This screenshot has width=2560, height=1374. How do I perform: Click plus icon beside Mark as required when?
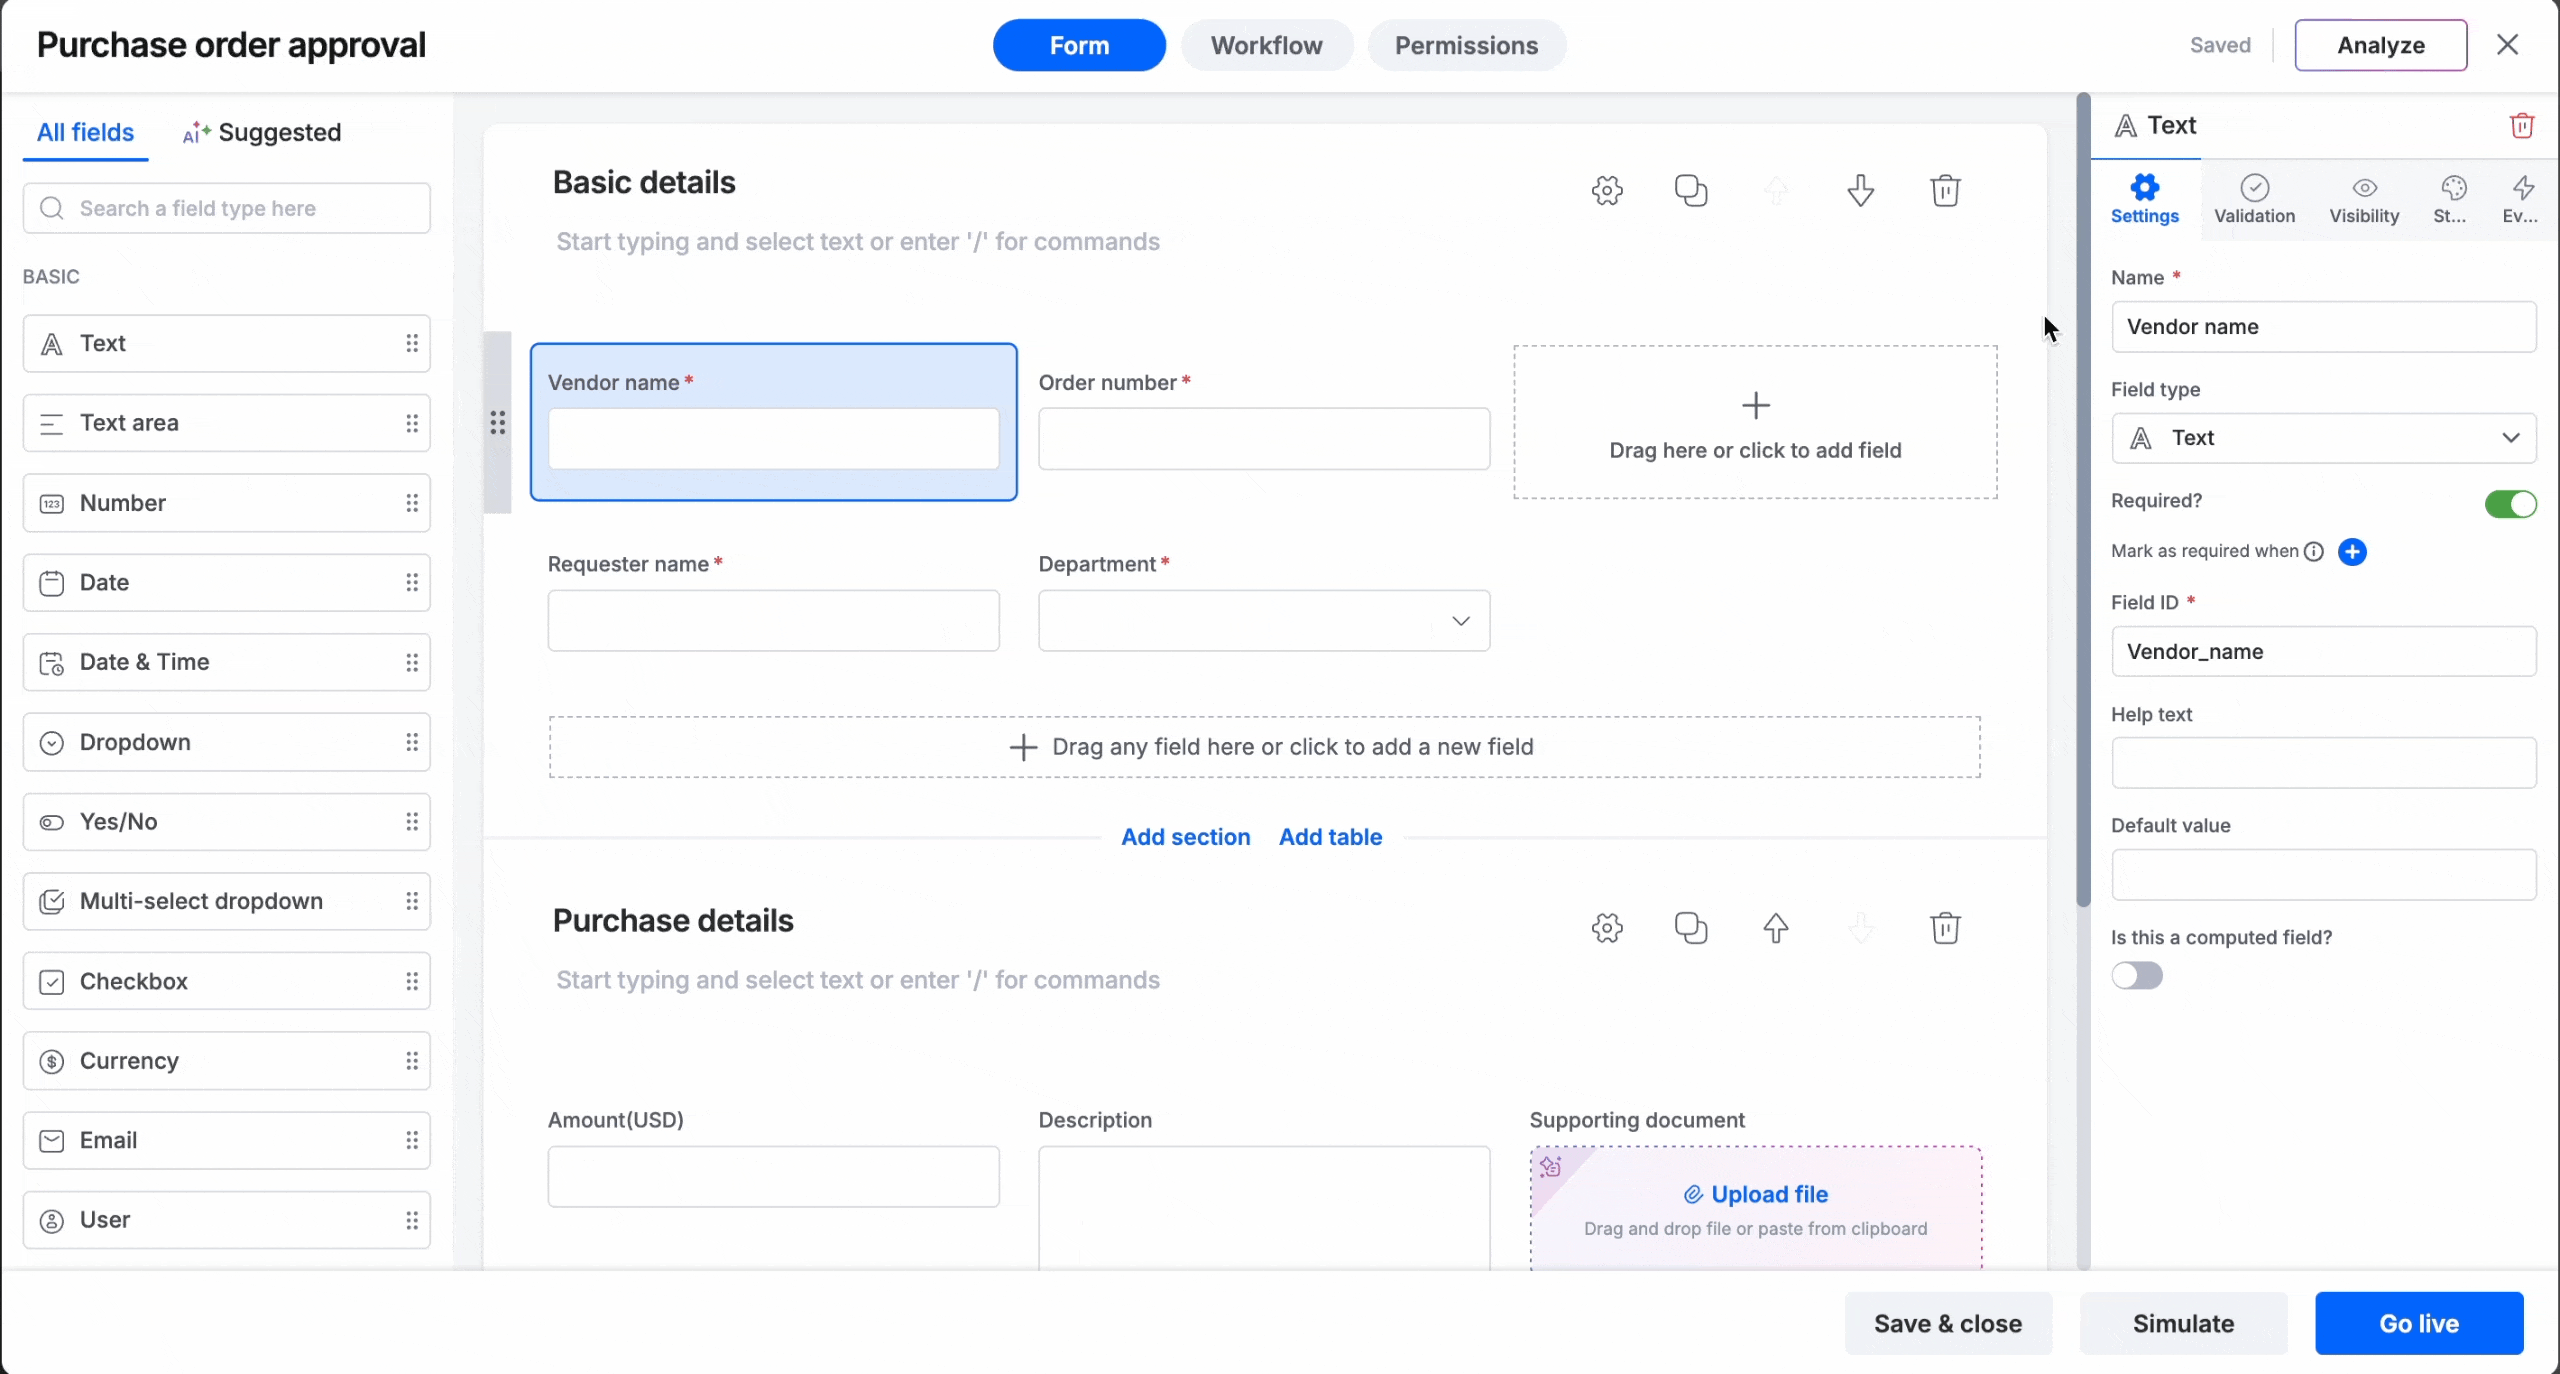pyautogui.click(x=2352, y=552)
